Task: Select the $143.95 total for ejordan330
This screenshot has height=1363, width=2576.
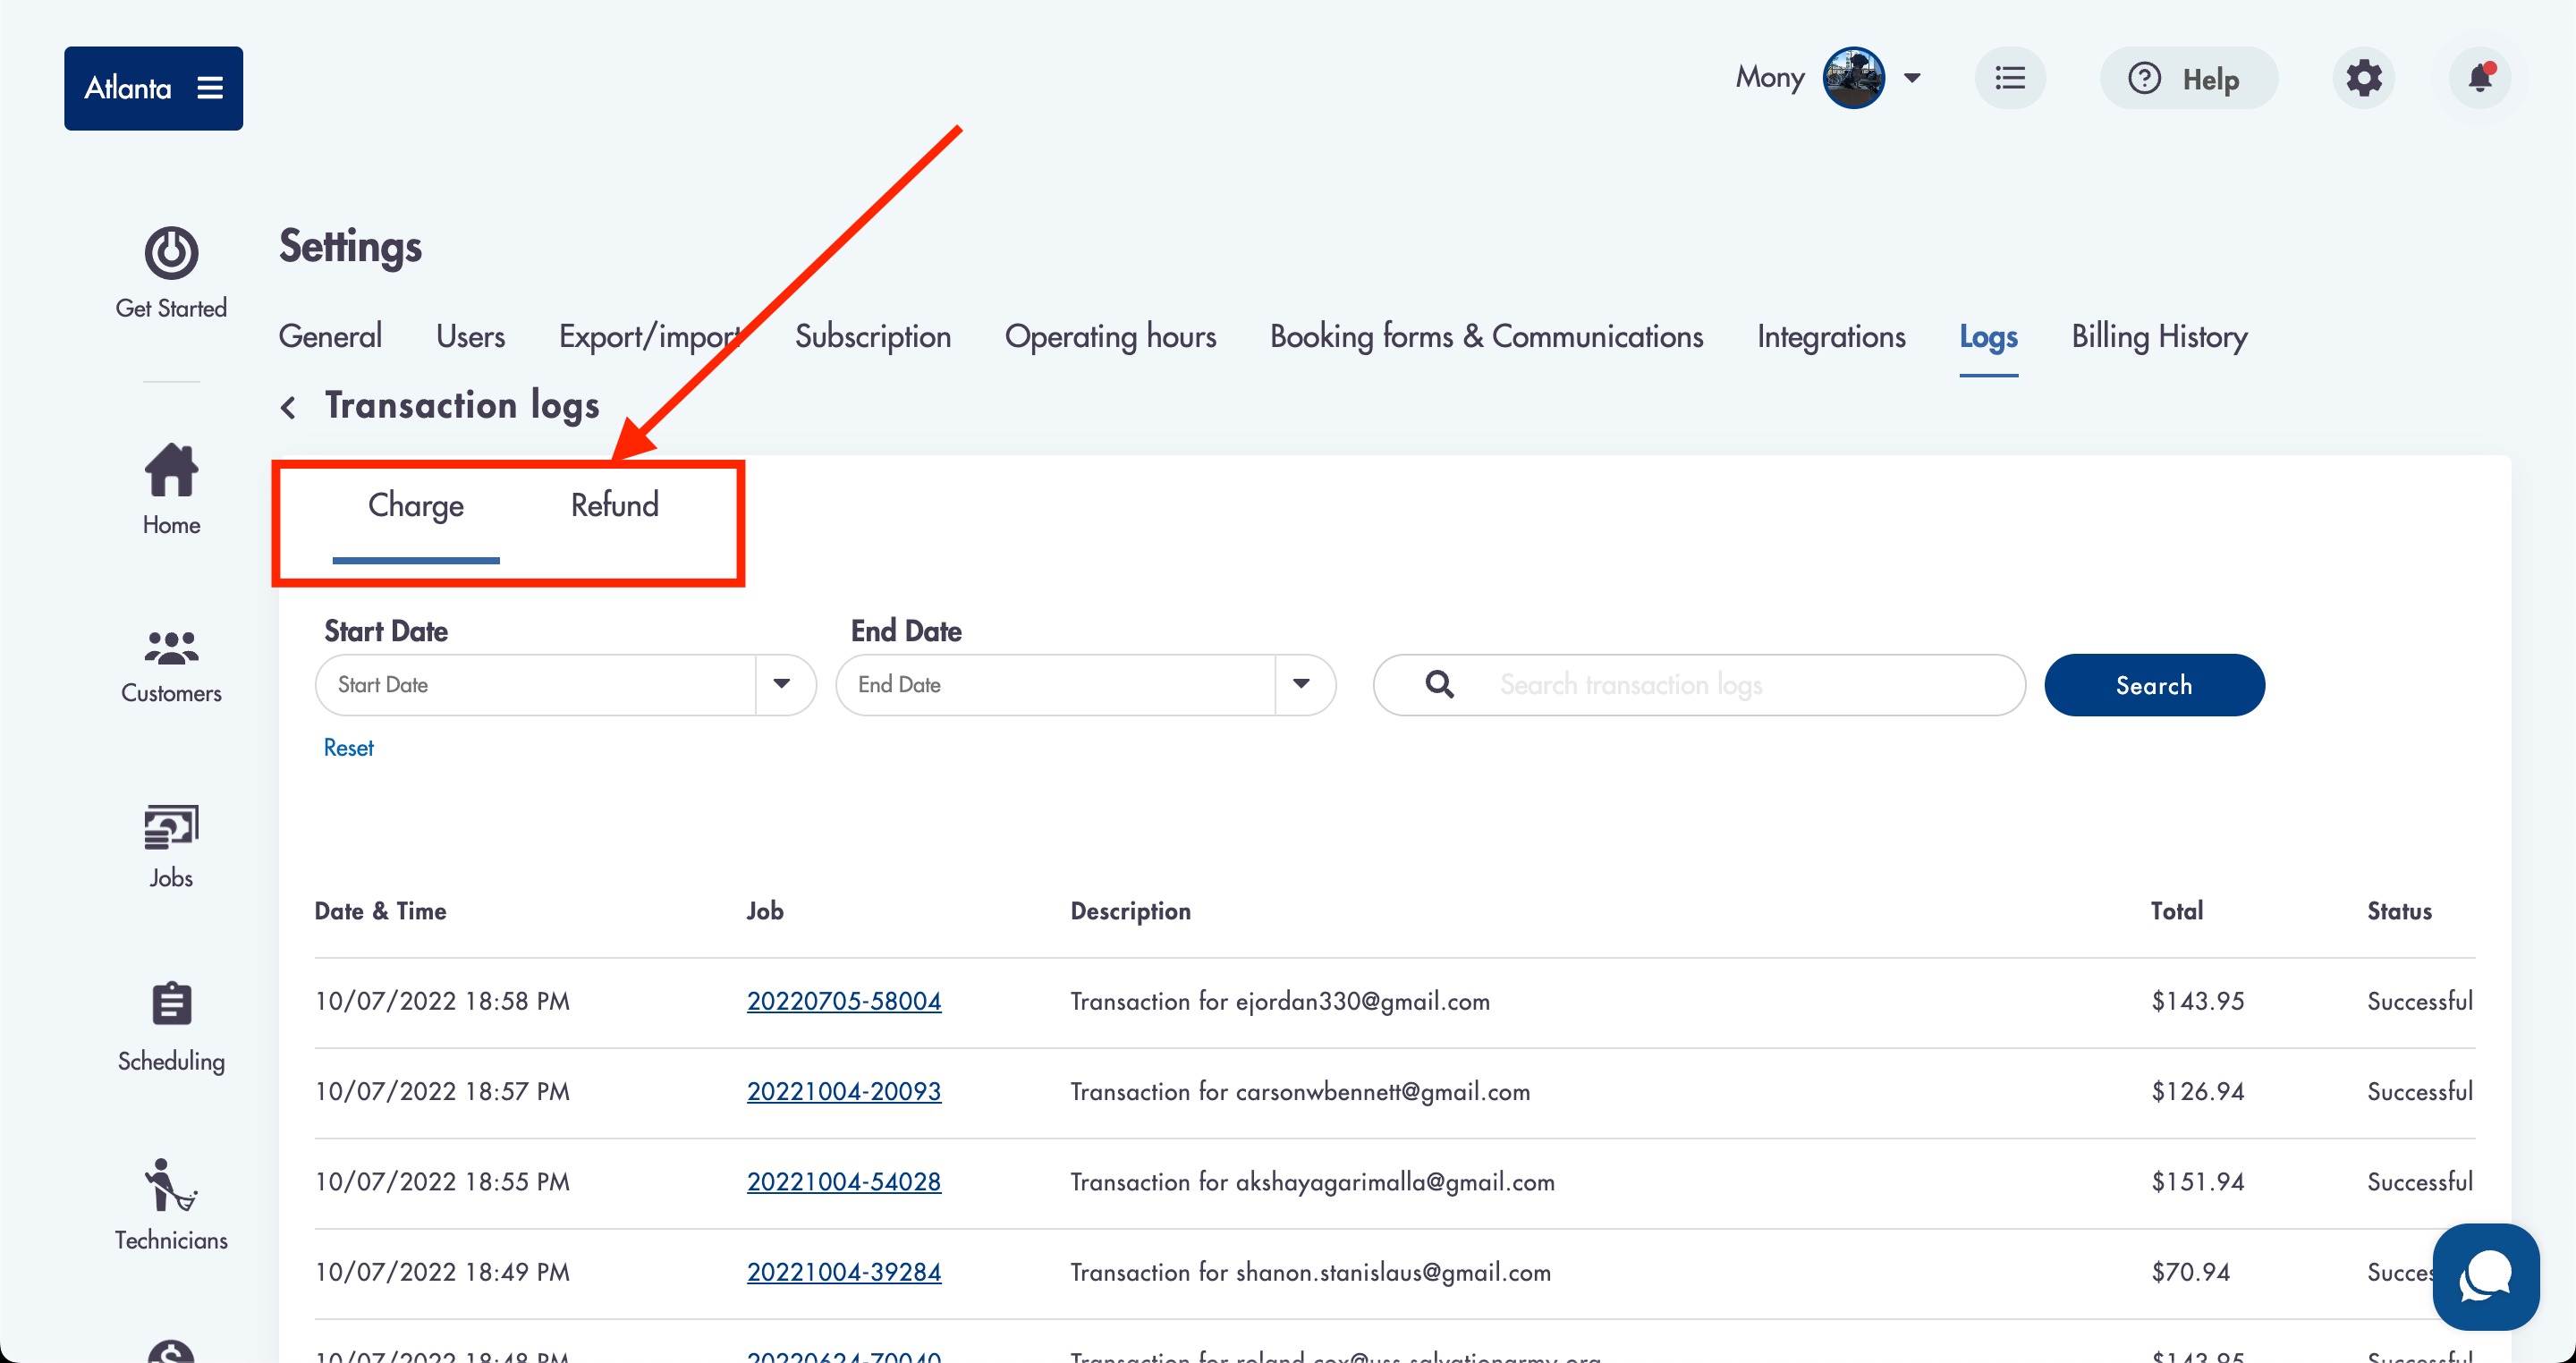Action: (x=2198, y=1001)
